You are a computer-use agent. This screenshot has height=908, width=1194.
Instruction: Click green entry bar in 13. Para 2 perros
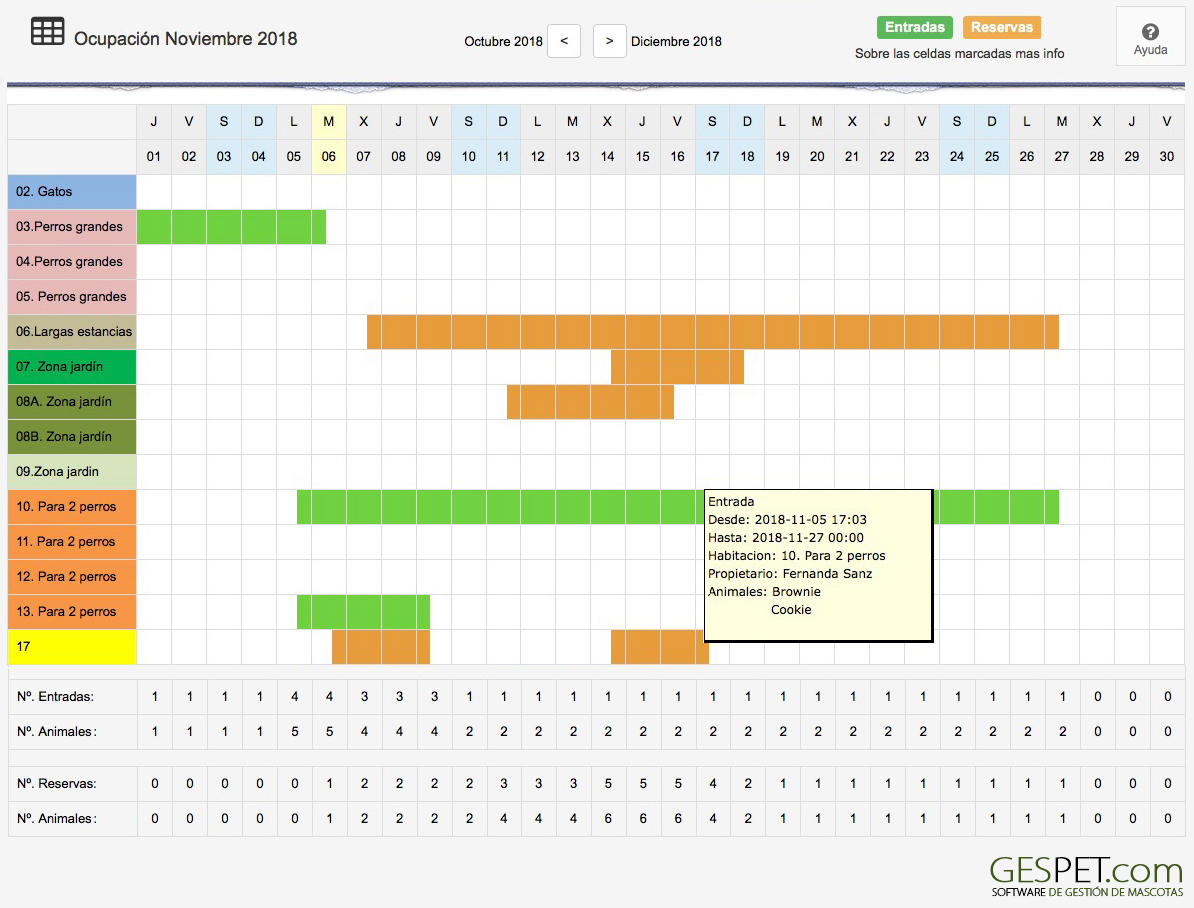(x=363, y=612)
